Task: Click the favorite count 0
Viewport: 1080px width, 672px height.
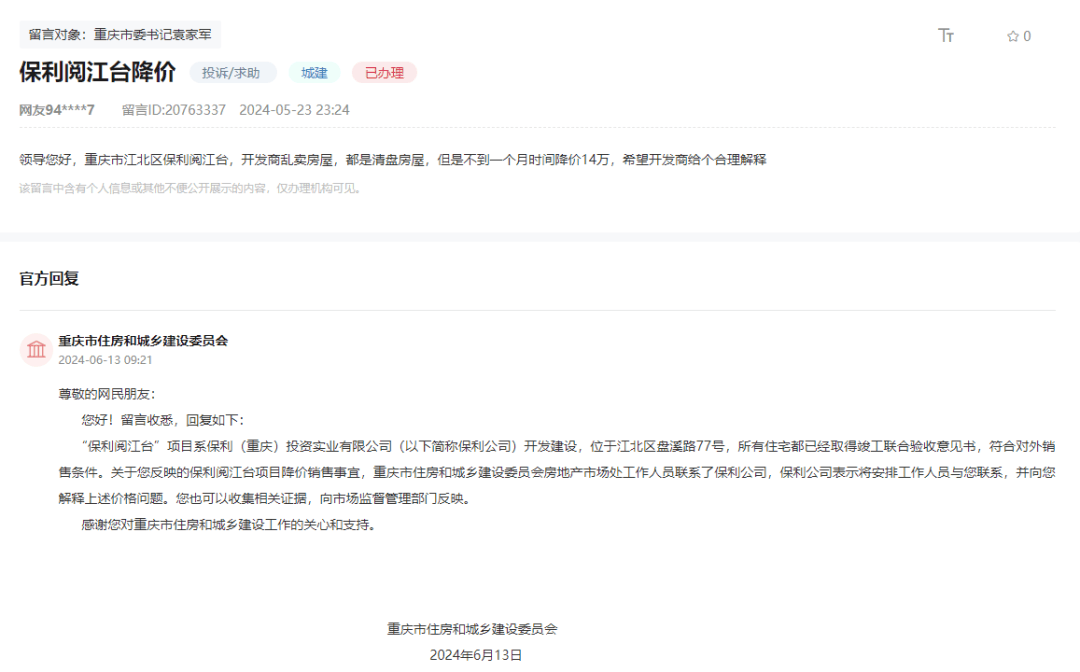Action: (1027, 36)
